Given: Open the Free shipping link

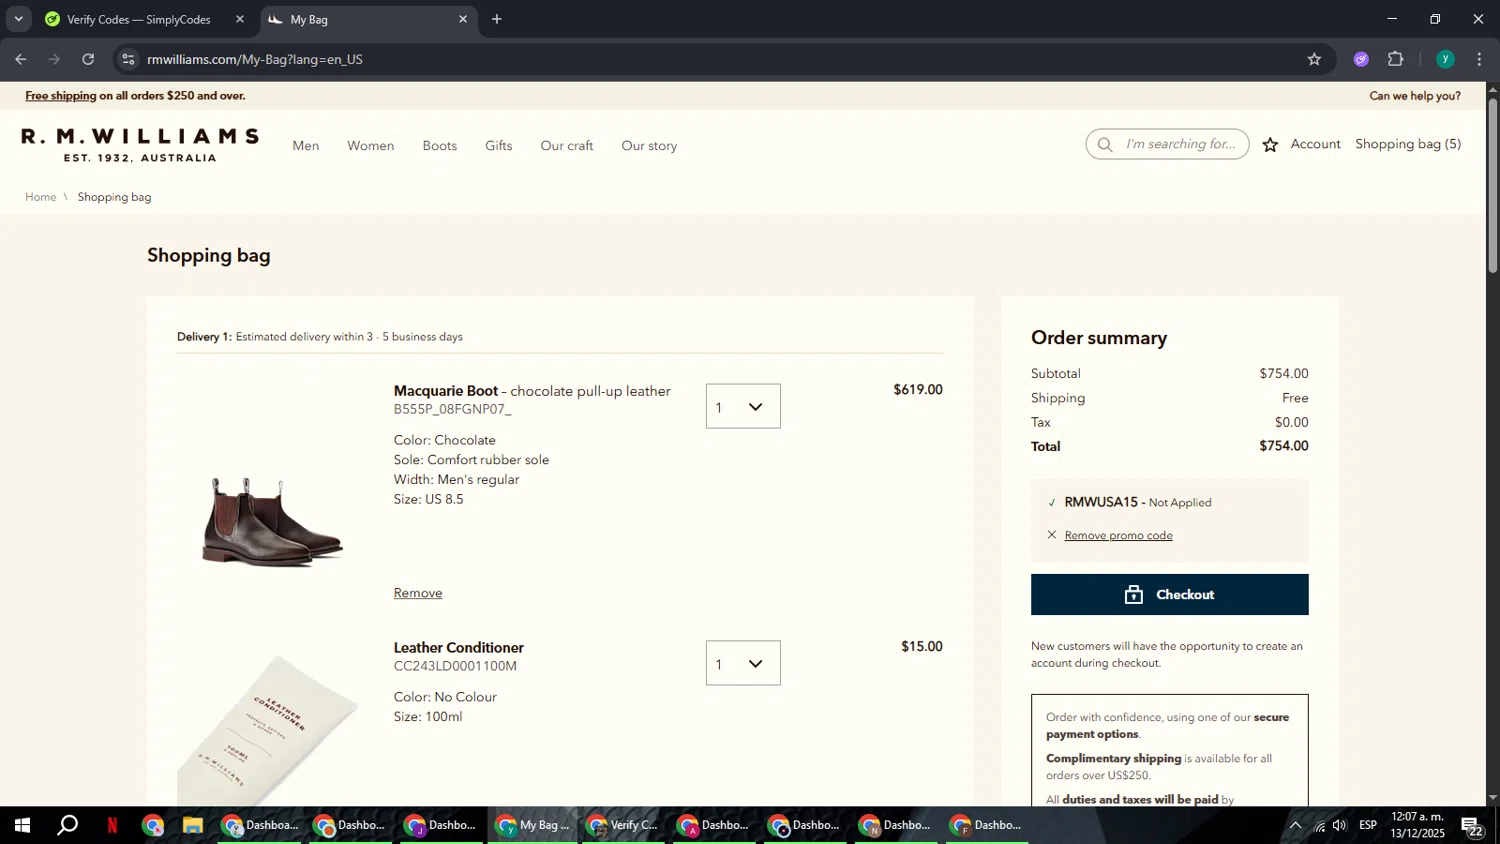Looking at the screenshot, I should [x=61, y=96].
